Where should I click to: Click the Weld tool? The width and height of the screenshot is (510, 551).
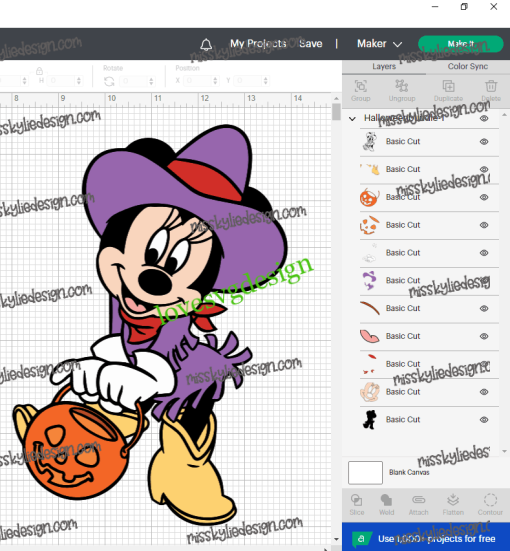[386, 500]
